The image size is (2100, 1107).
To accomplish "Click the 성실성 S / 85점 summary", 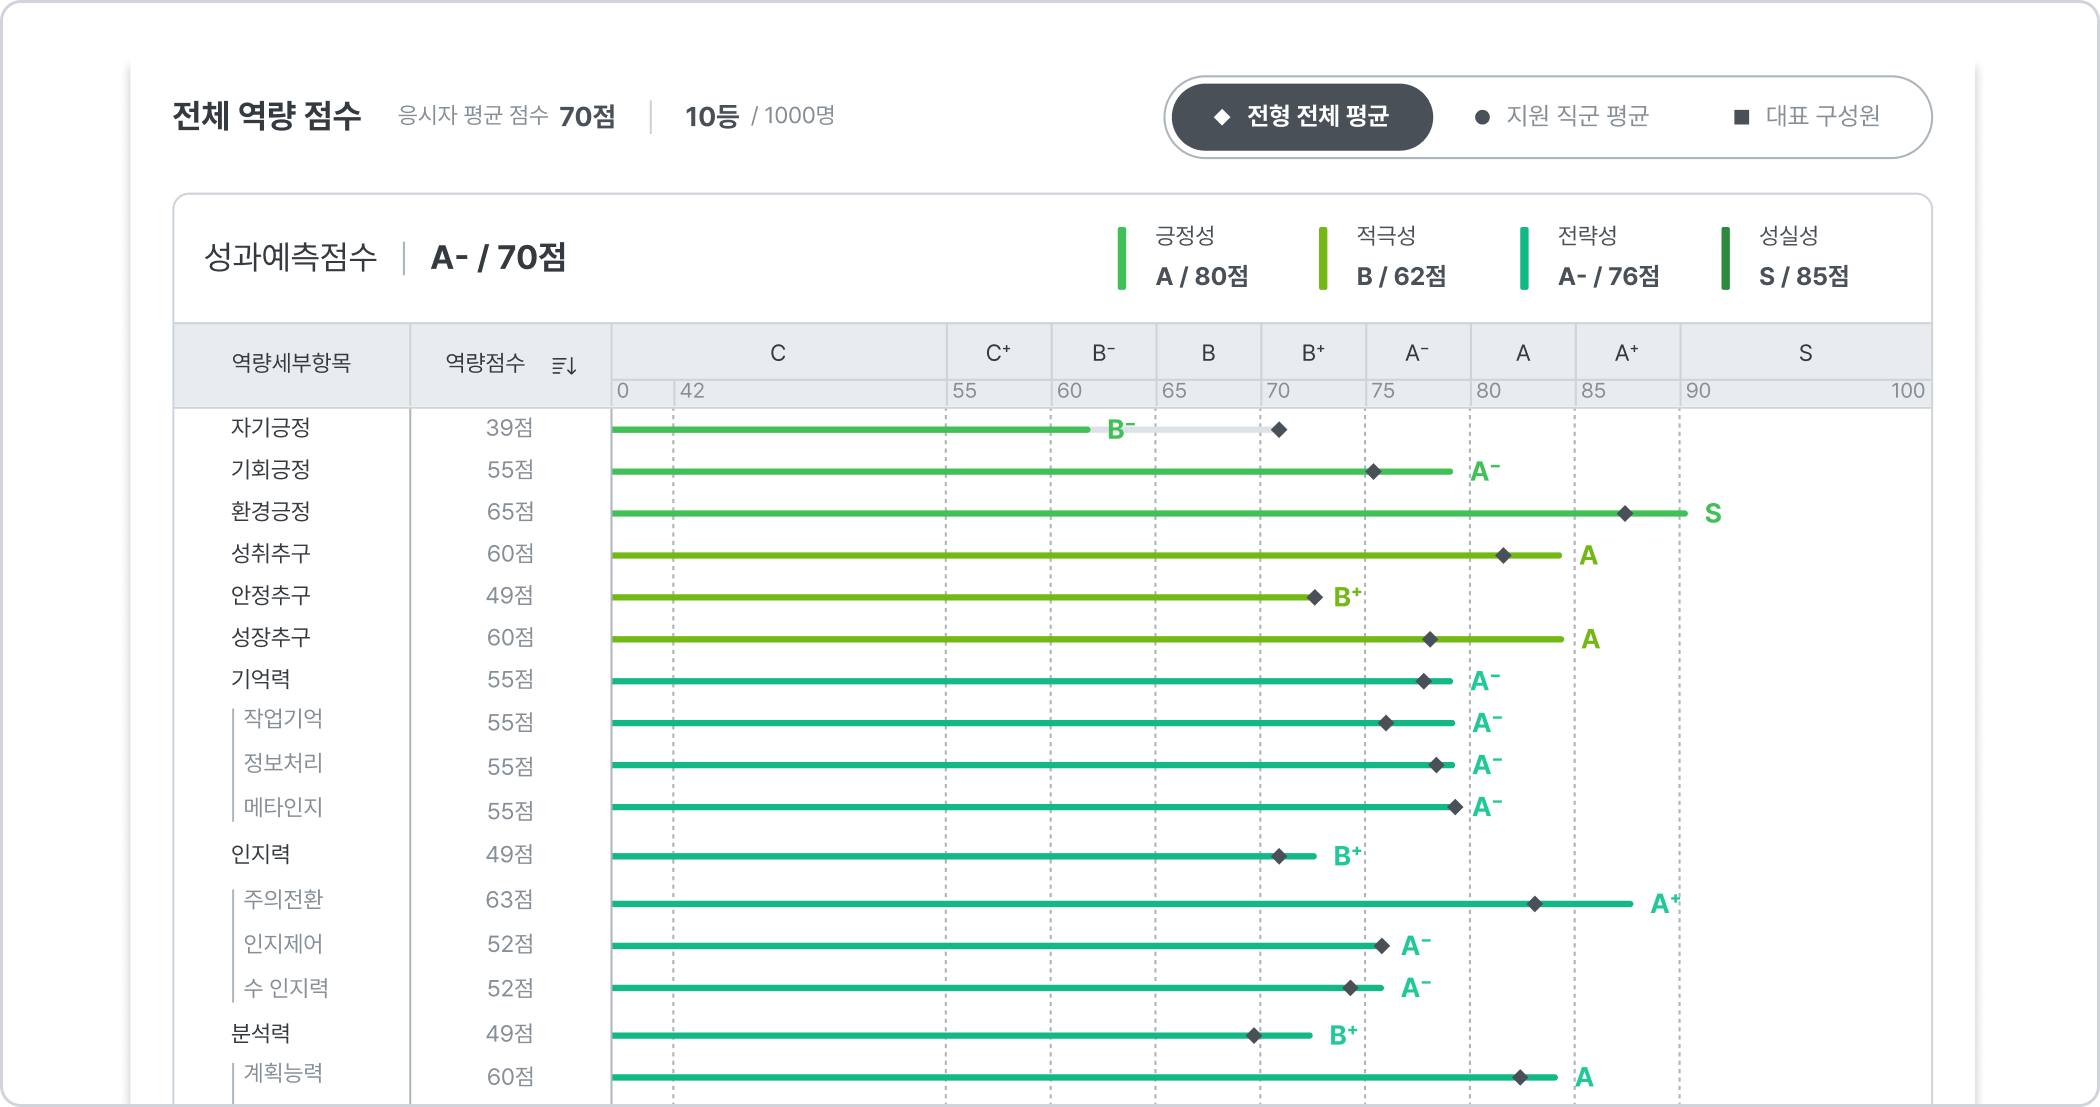I will click(1786, 257).
